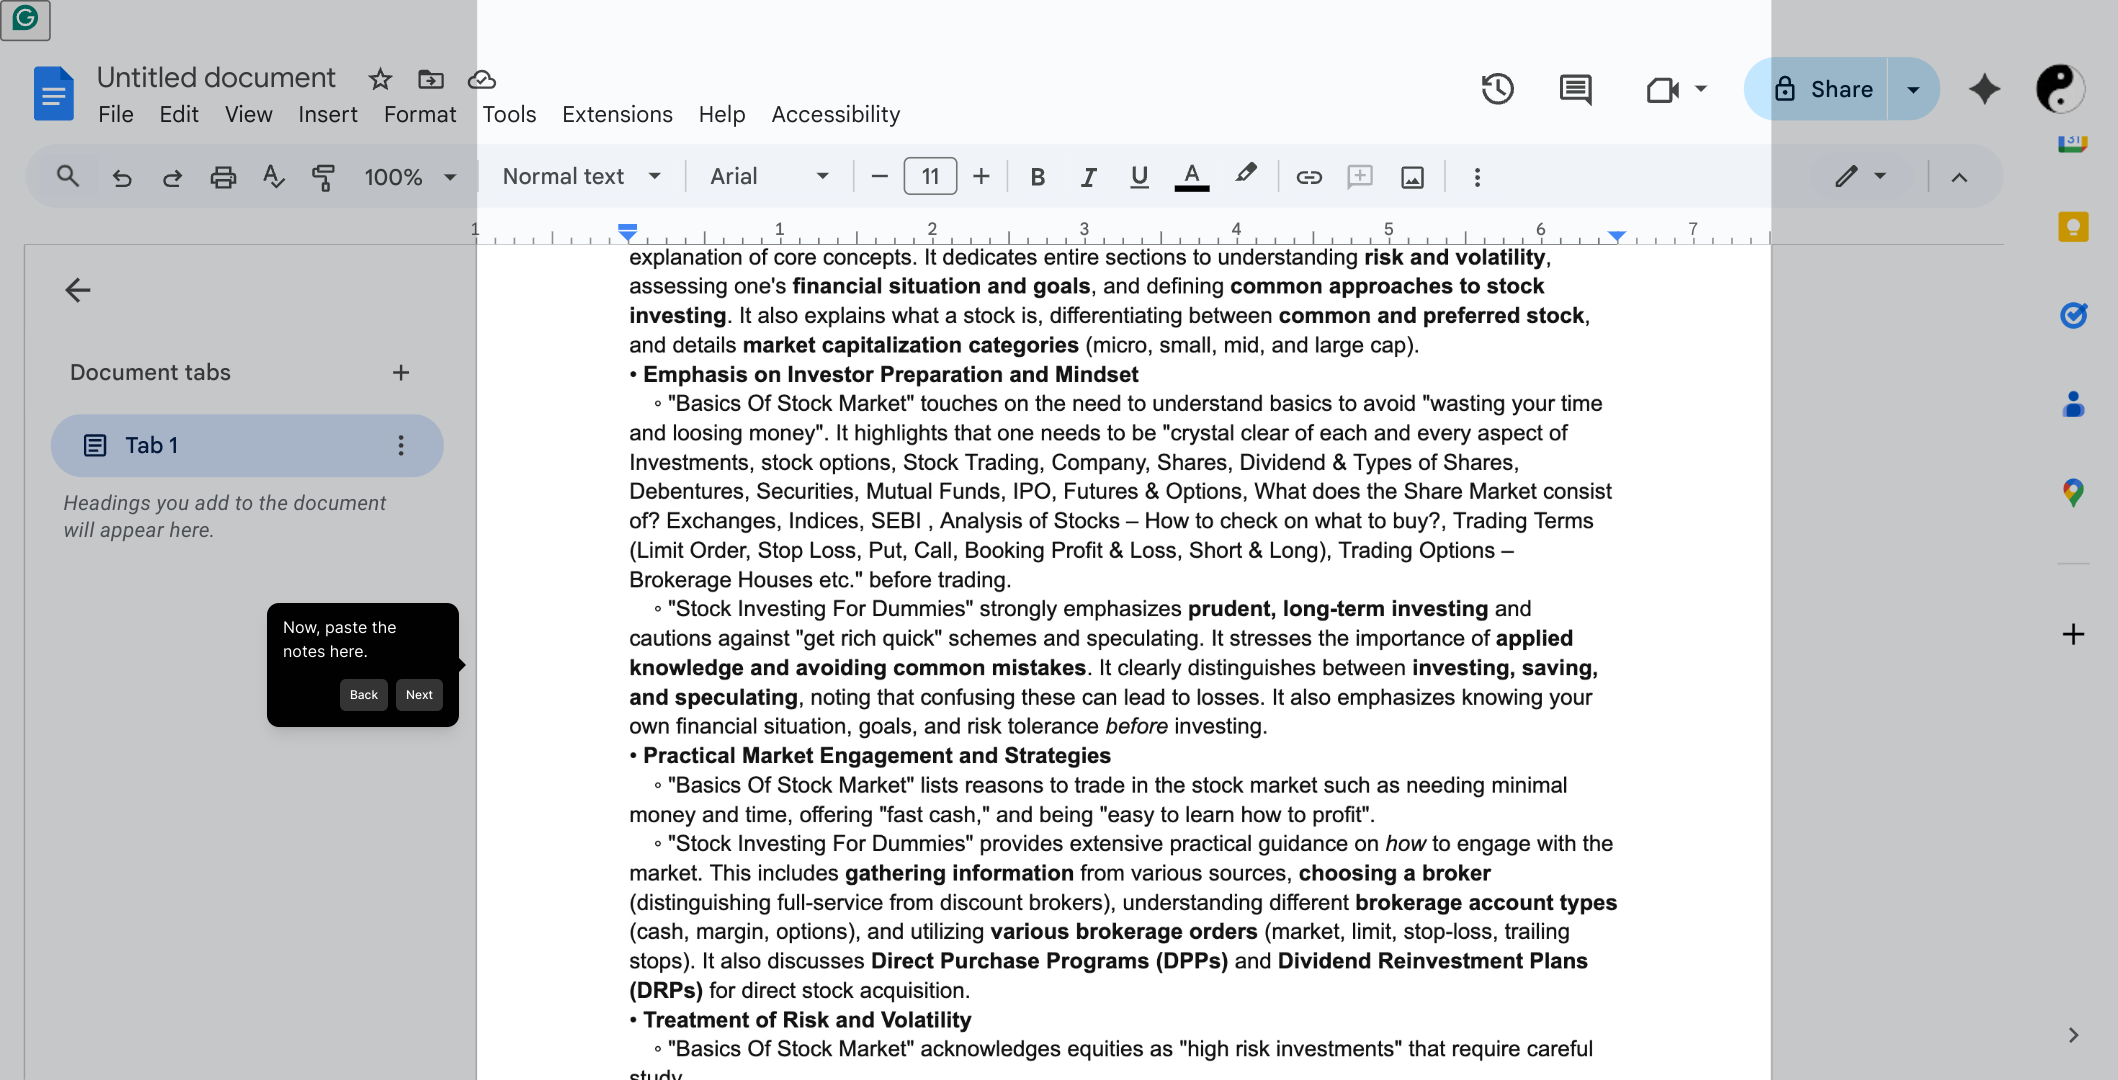
Task: Open the Insert menu
Action: point(328,115)
